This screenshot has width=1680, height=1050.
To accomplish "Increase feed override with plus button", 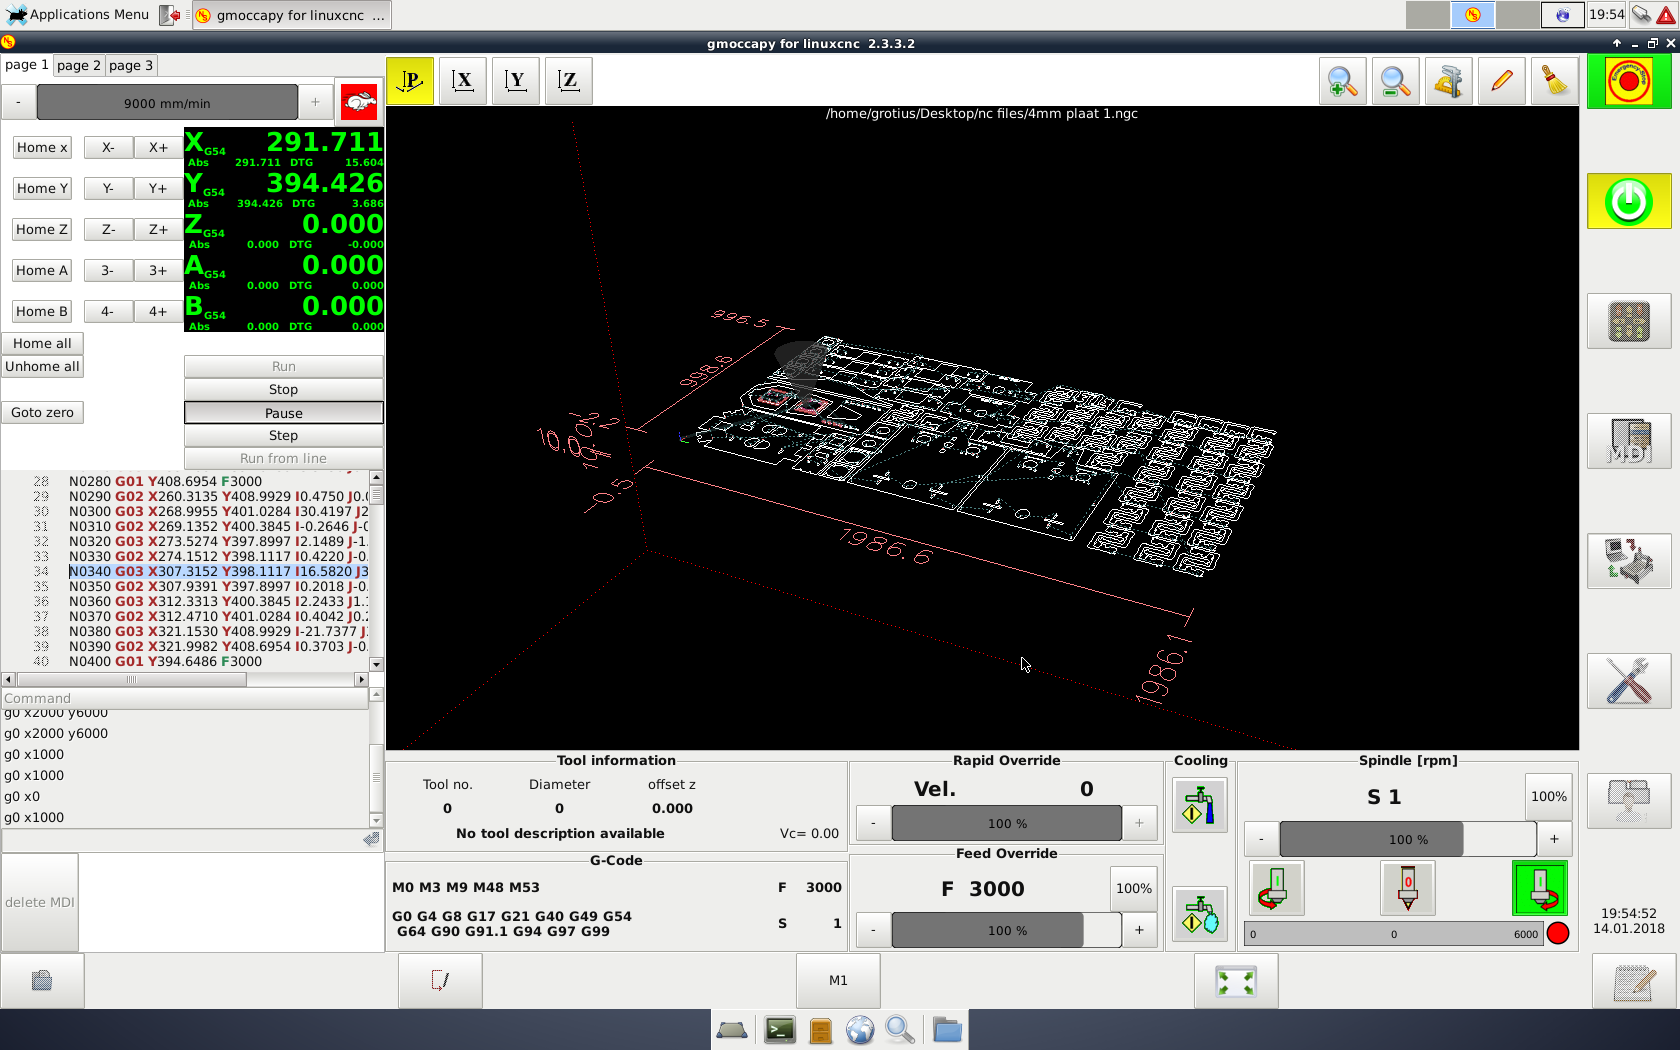I will coord(1139,930).
